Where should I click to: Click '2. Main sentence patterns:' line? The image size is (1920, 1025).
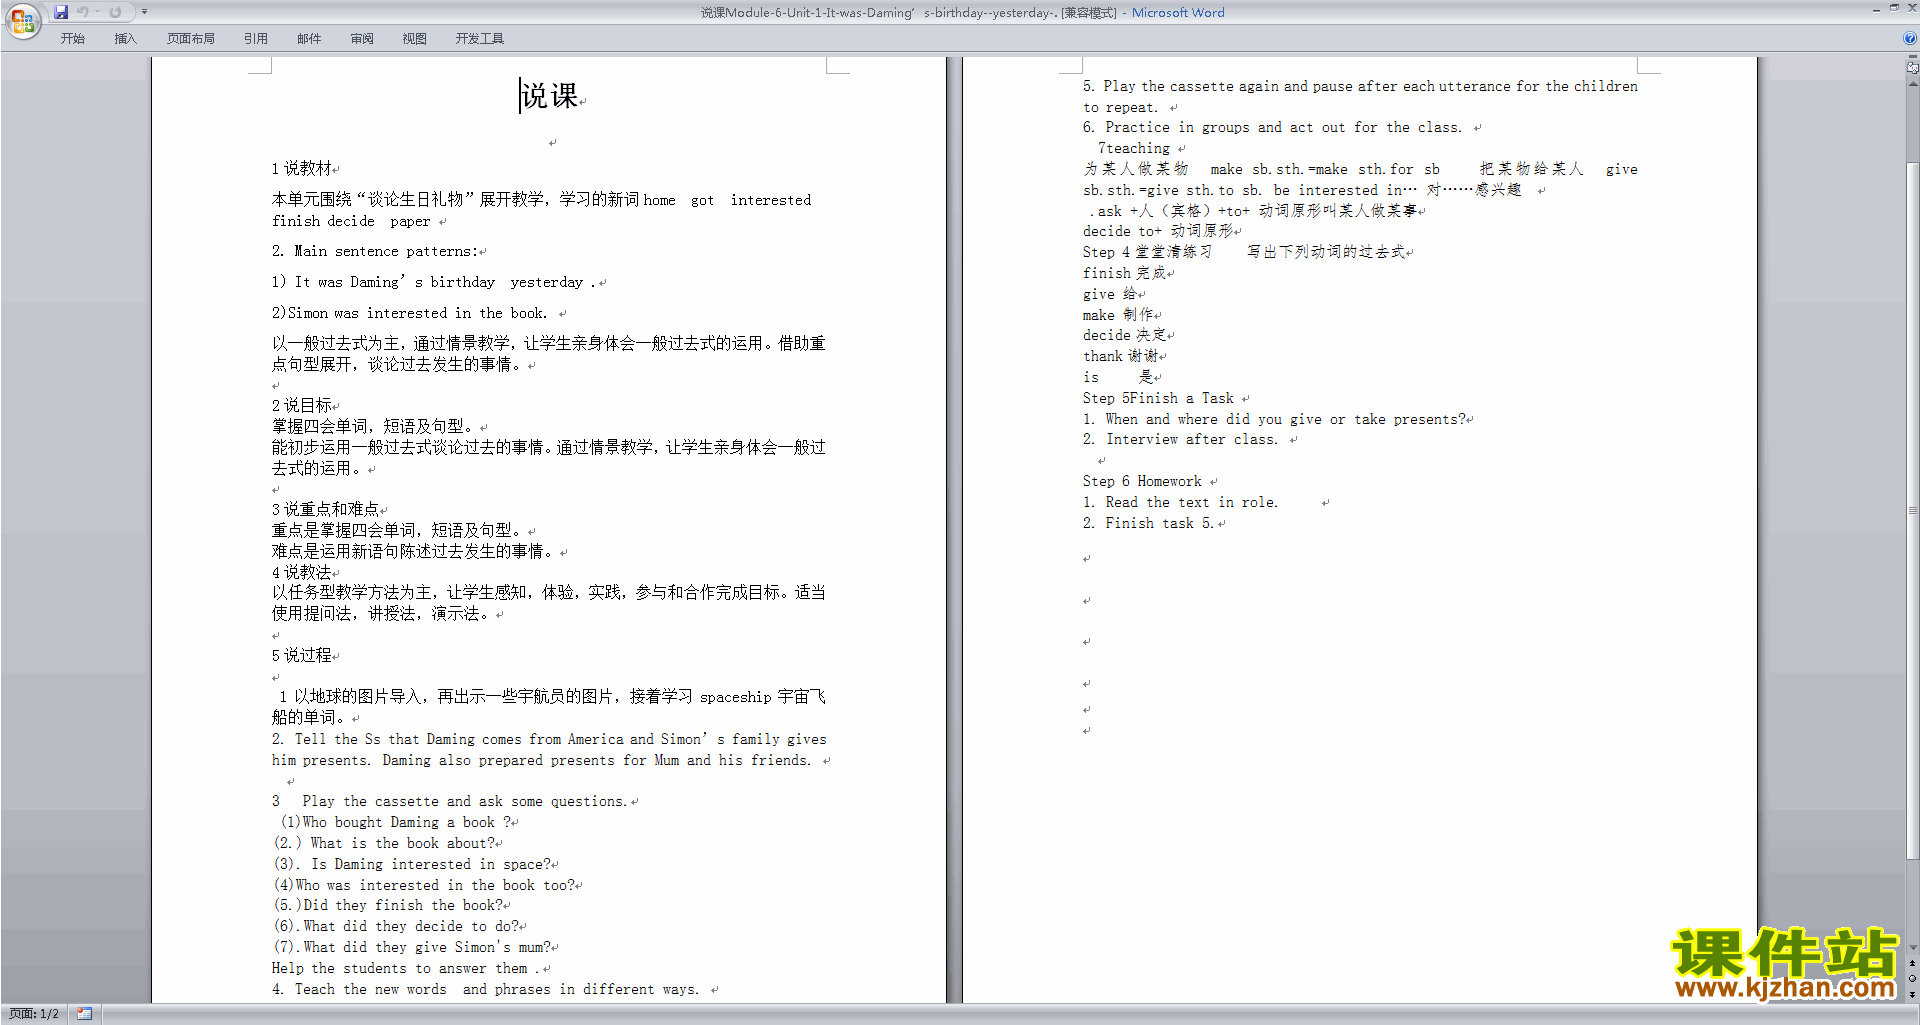[375, 252]
